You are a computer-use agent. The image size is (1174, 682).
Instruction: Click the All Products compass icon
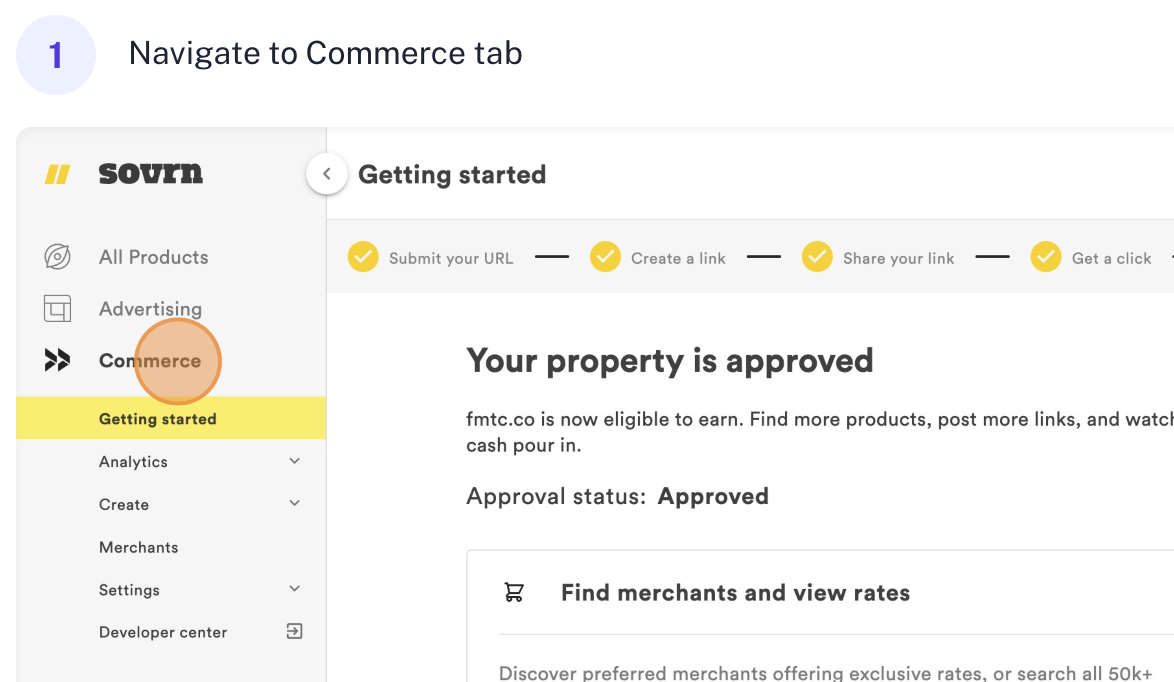pos(57,257)
